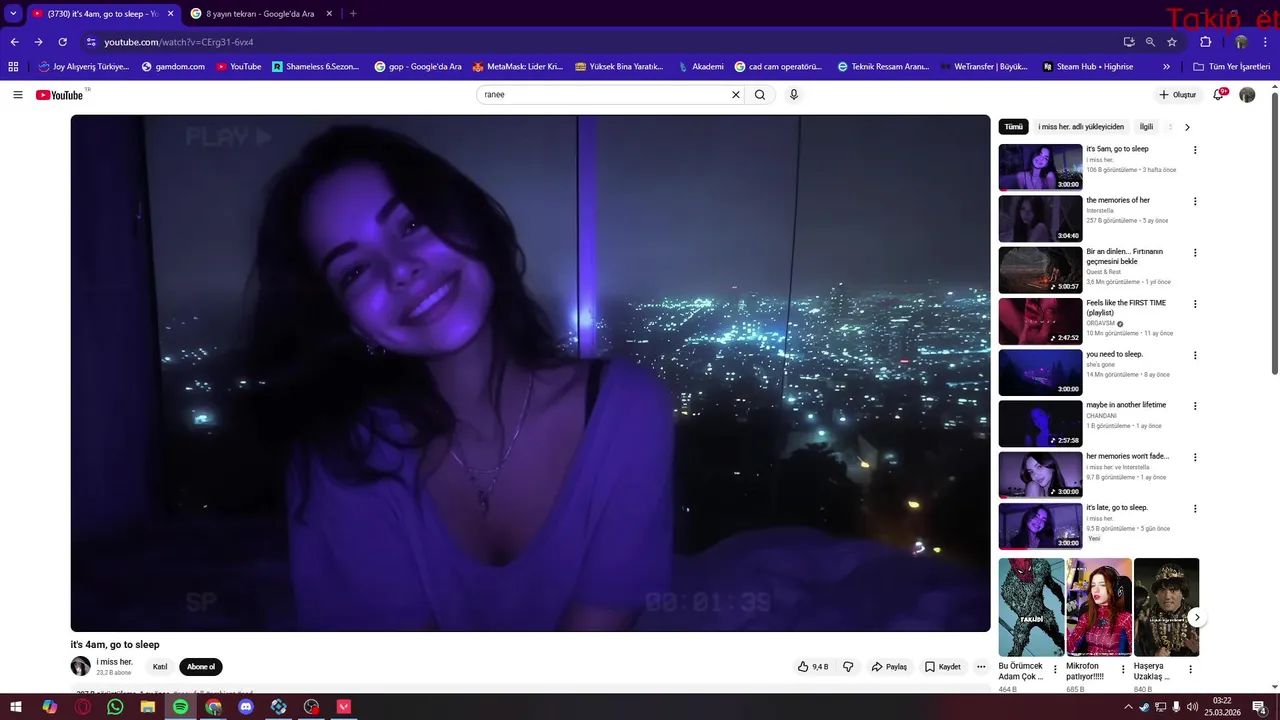Run search with magnifier button
The width and height of the screenshot is (1280, 720).
coord(760,95)
